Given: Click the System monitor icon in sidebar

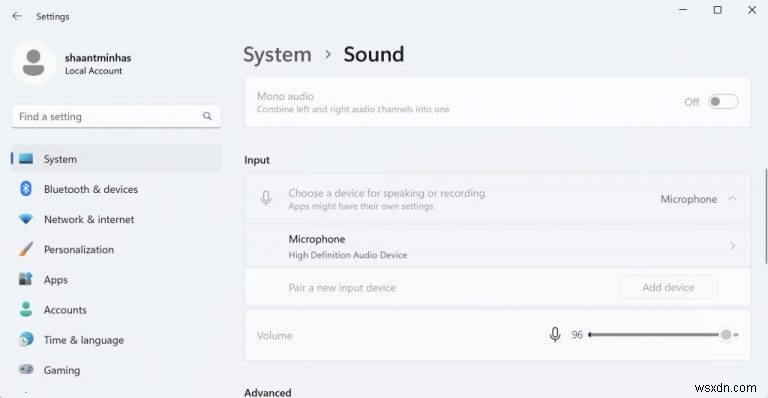Looking at the screenshot, I should (x=26, y=159).
